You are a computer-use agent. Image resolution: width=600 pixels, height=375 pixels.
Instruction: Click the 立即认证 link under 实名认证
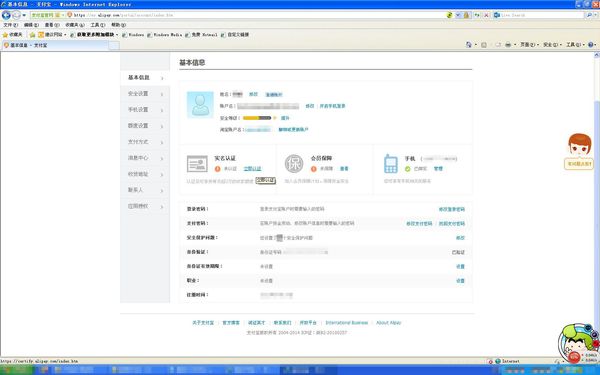pyautogui.click(x=253, y=169)
